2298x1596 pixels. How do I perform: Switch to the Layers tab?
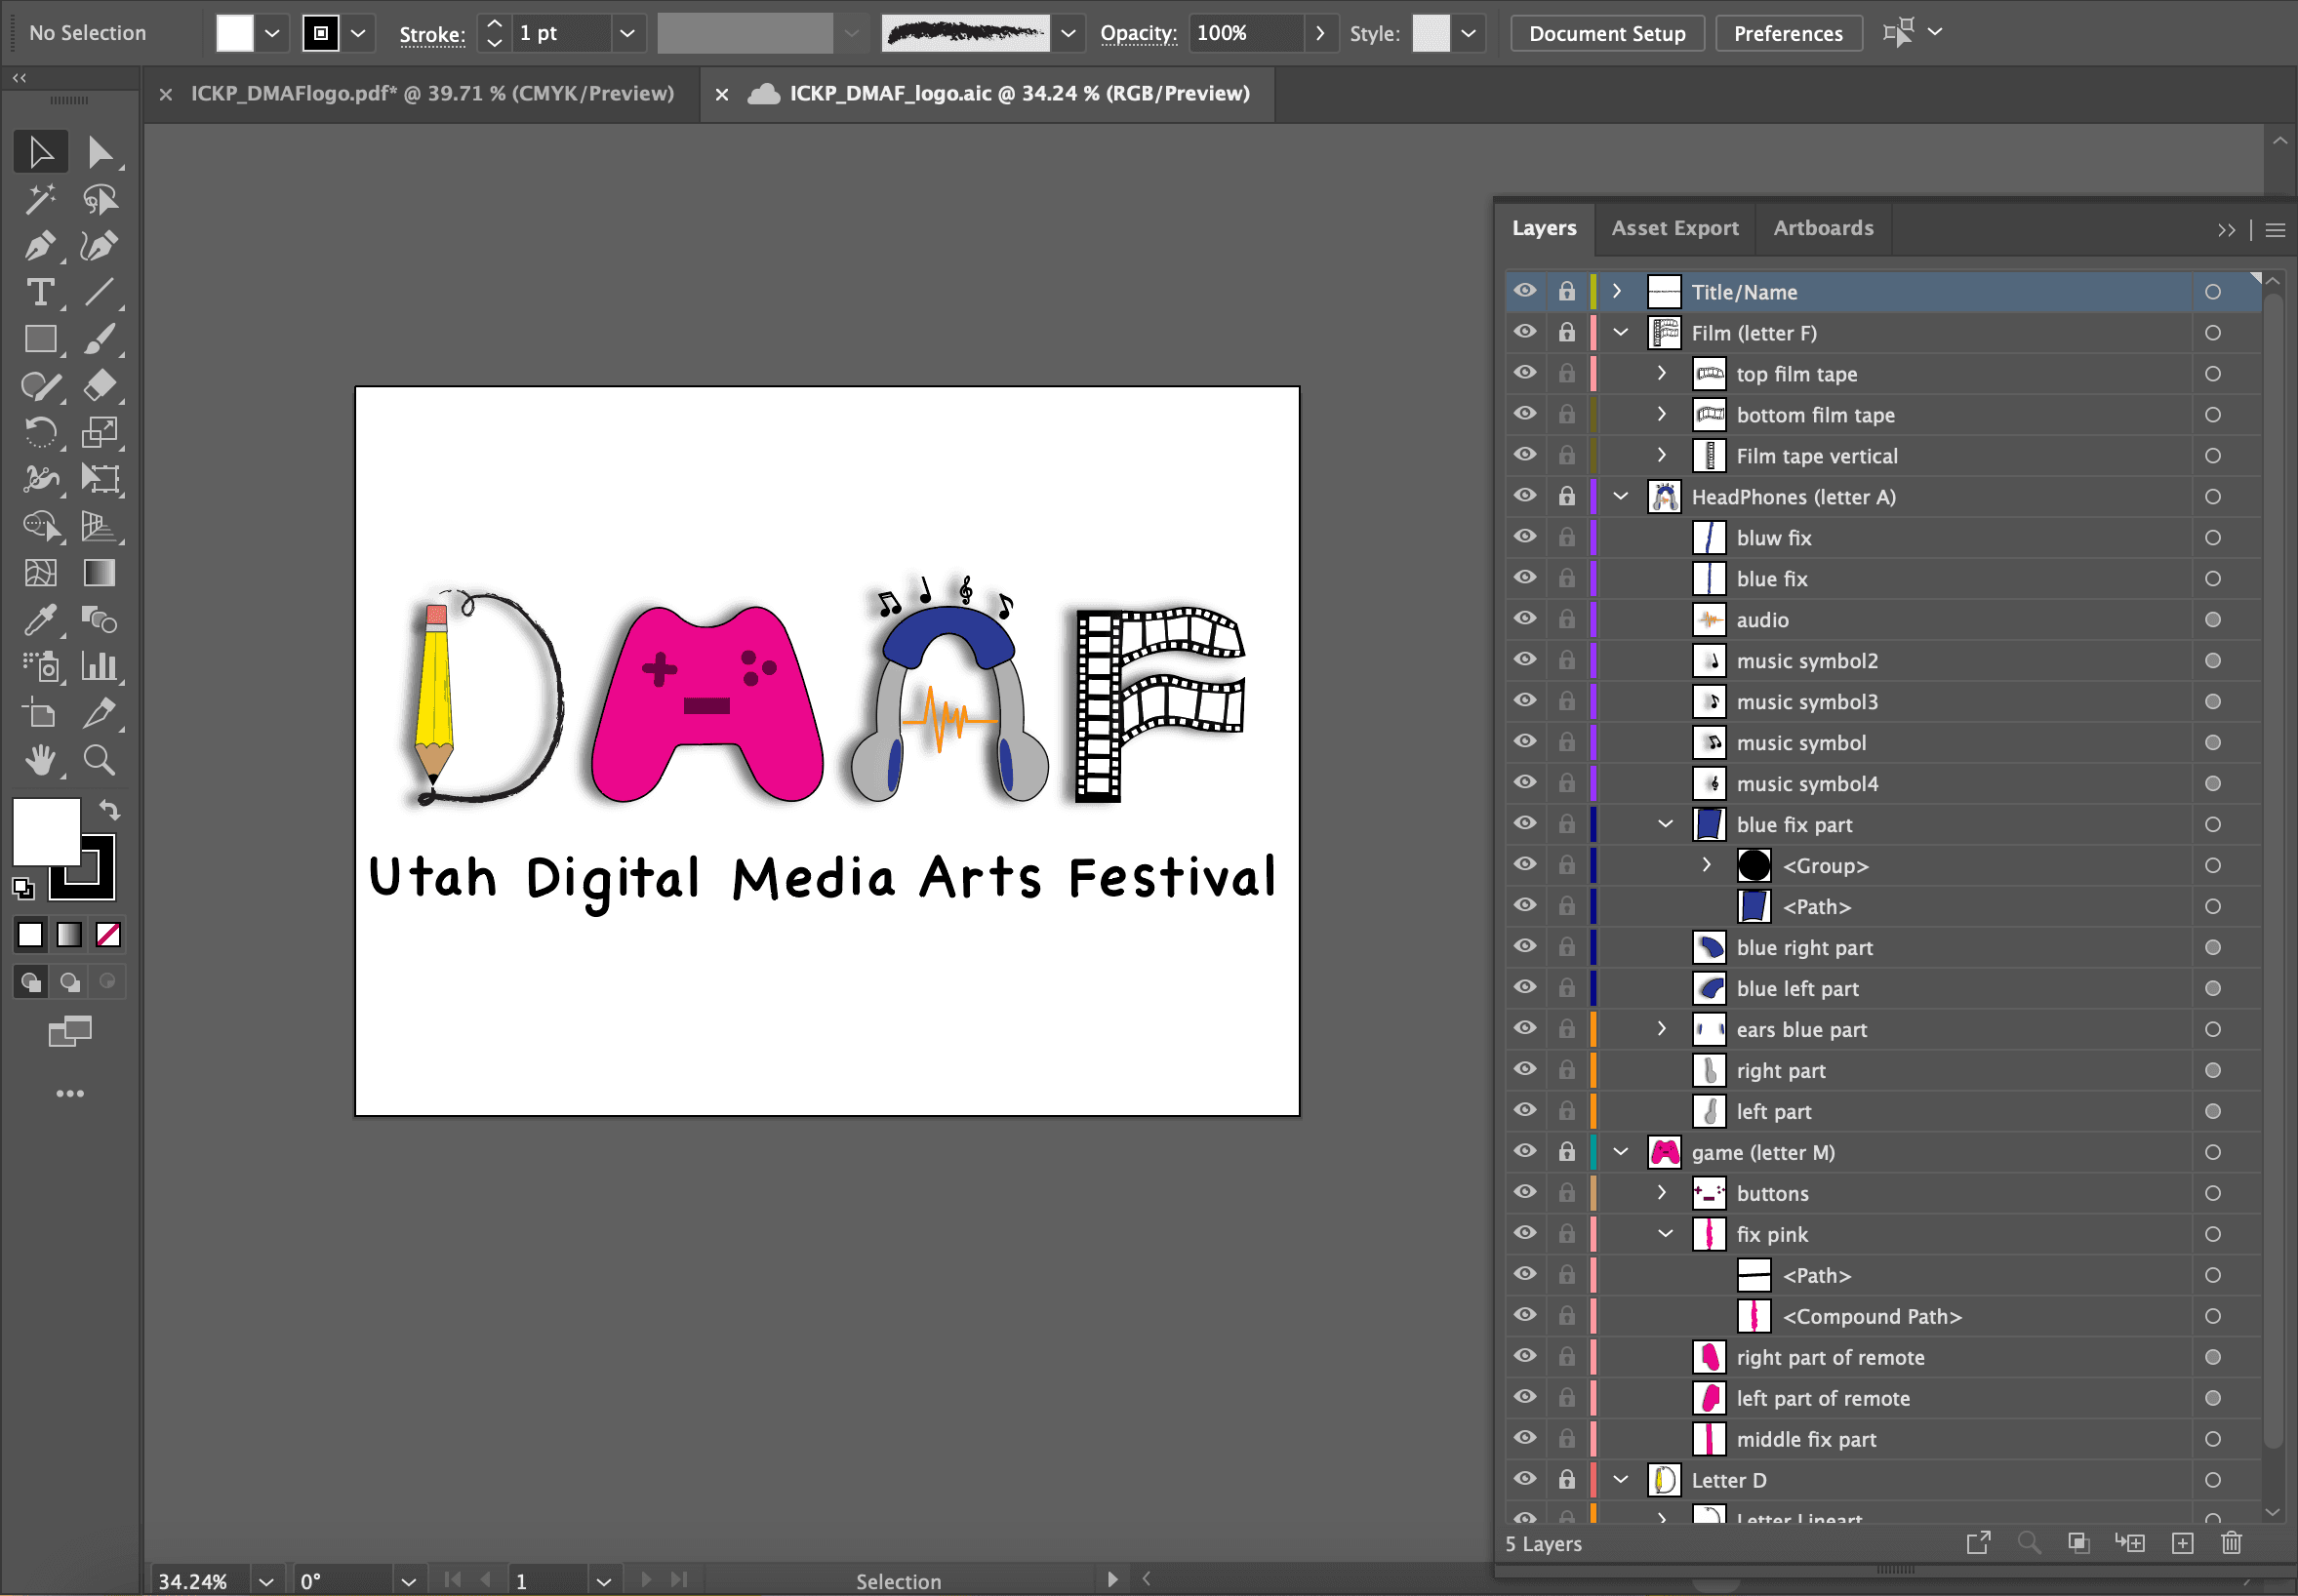tap(1543, 228)
